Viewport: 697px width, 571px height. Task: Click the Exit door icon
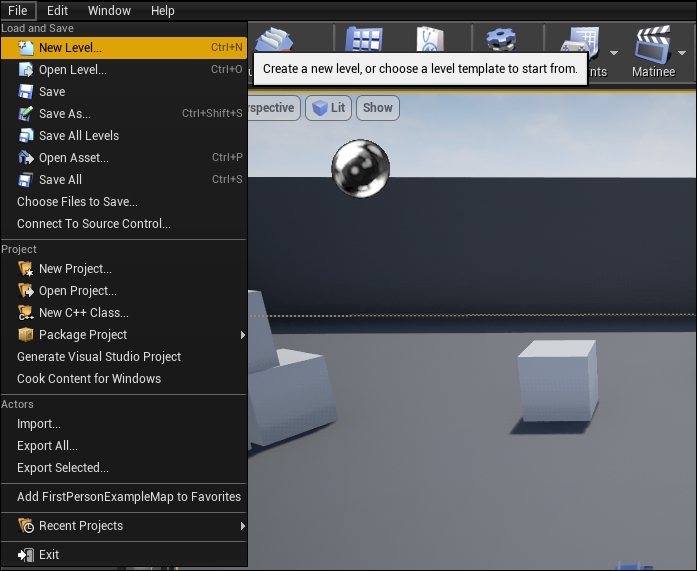coord(26,555)
